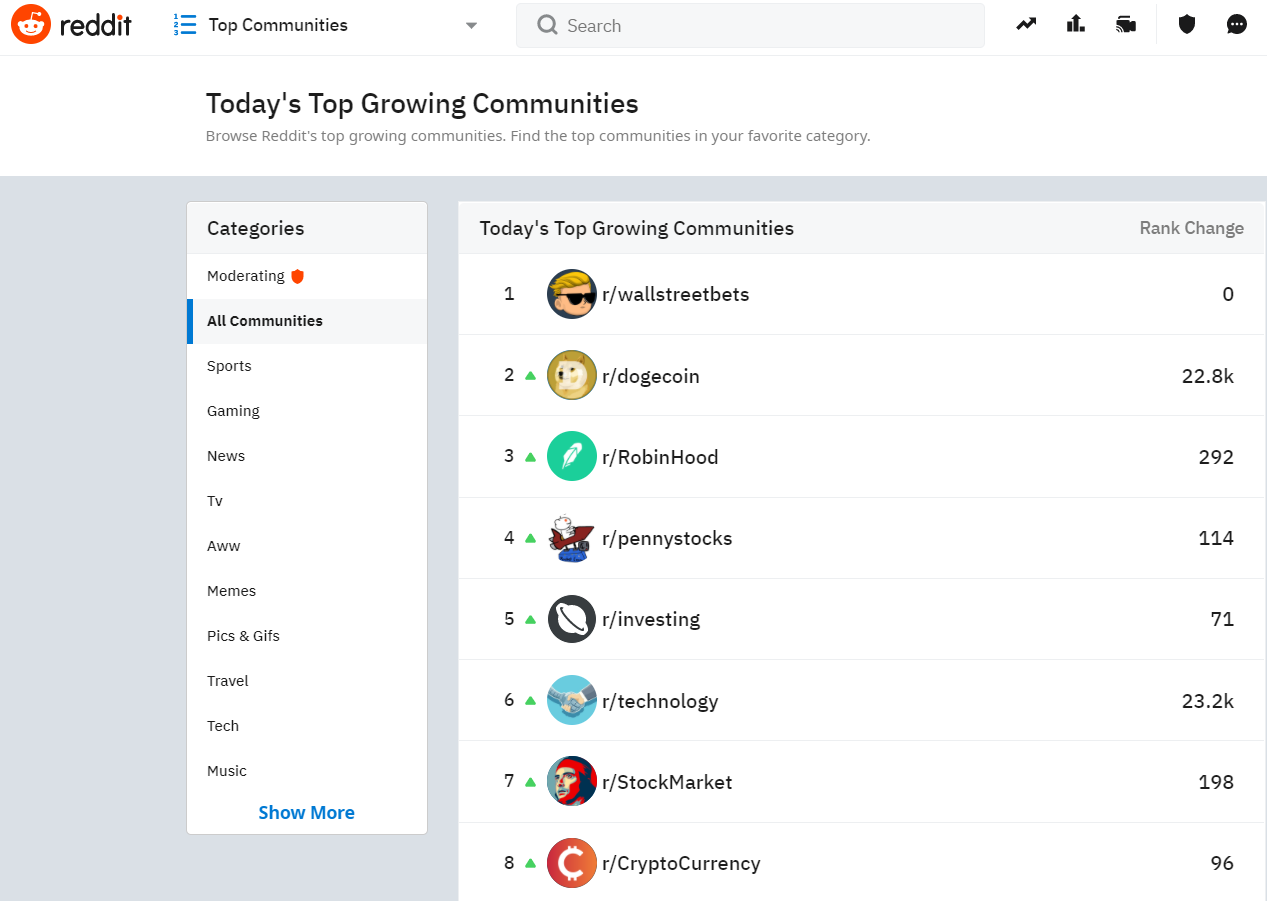
Task: Click the r/pennystocks rocket avatar
Action: coord(572,538)
